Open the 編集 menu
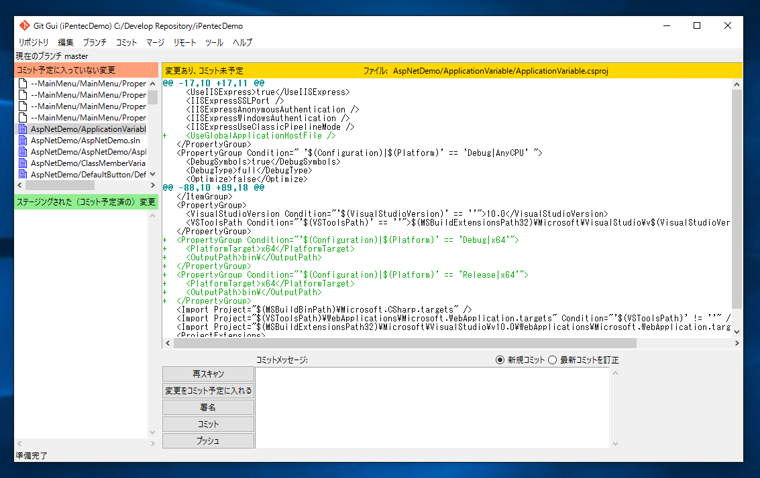The width and height of the screenshot is (760, 478). [65, 43]
